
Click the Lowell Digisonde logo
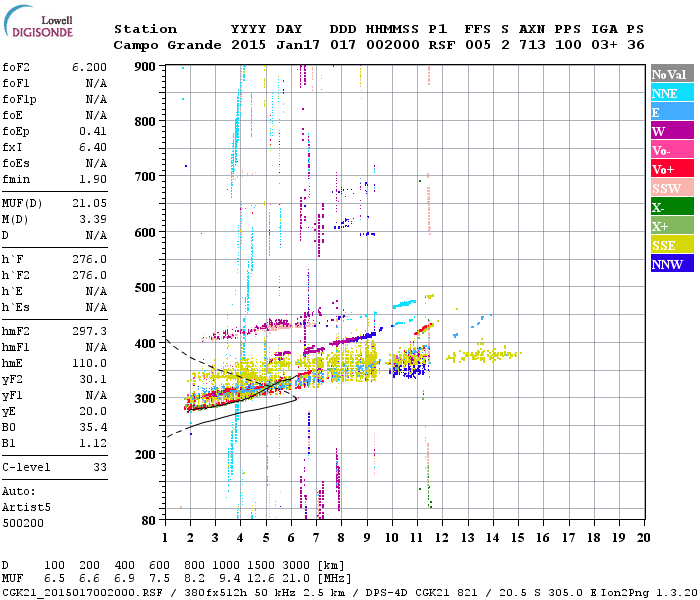pos(38,21)
